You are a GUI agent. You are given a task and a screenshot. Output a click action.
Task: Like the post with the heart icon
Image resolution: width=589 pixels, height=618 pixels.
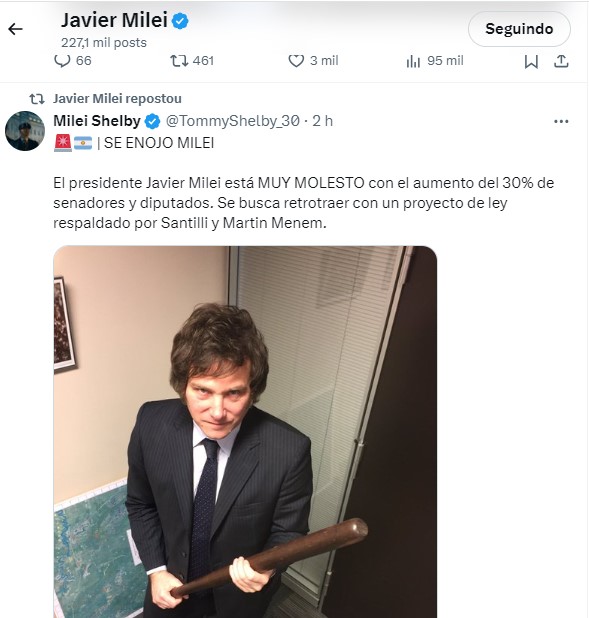point(296,61)
